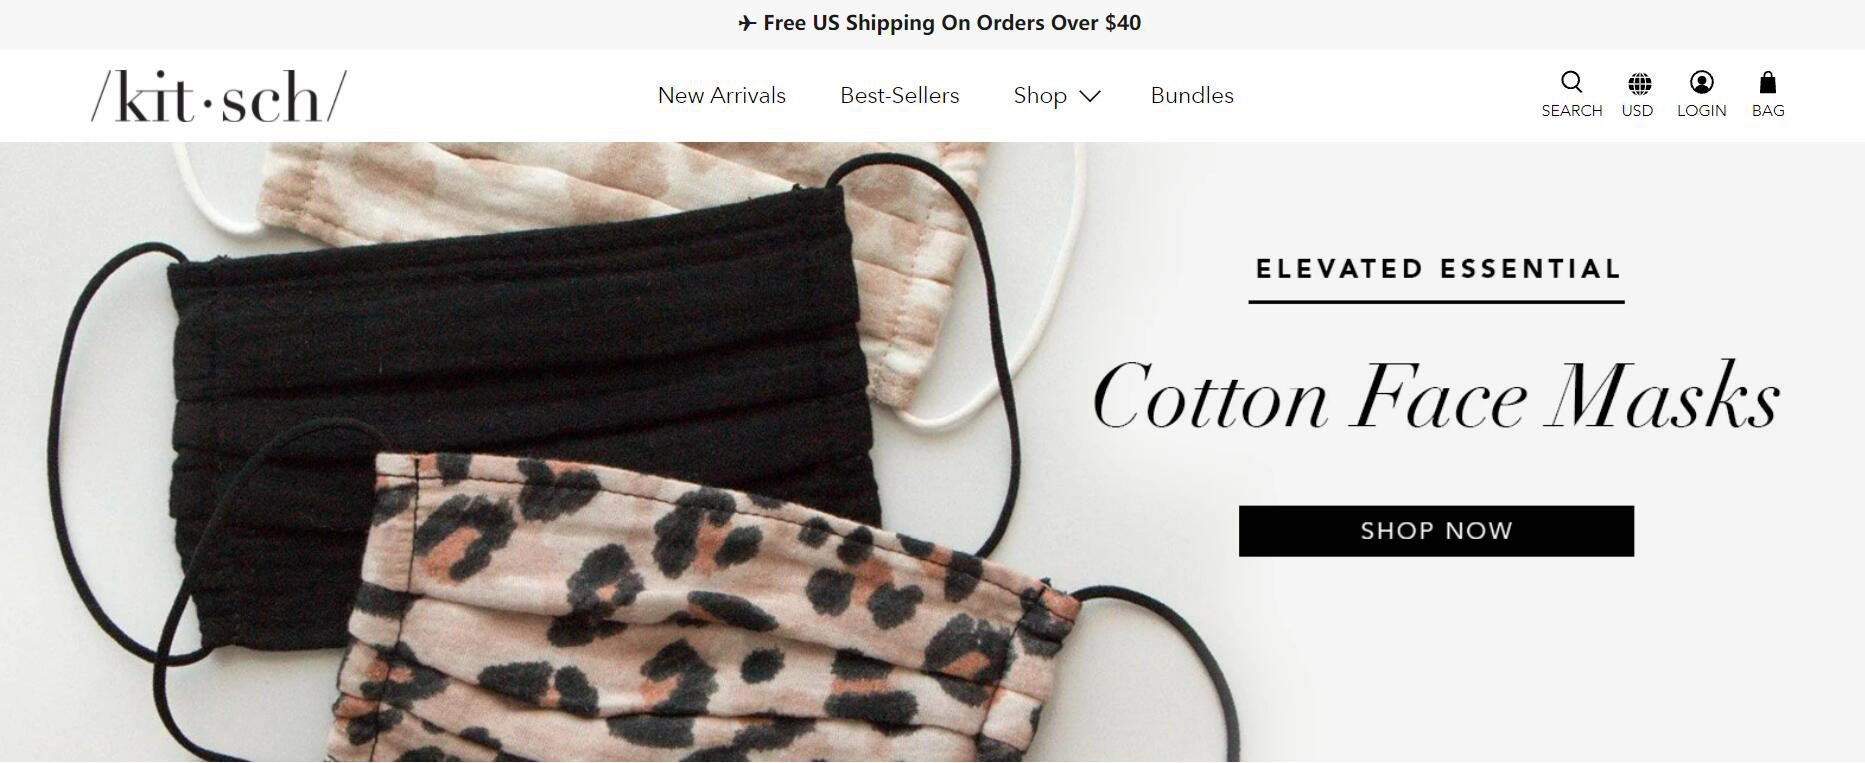Click the kitsch logo
This screenshot has height=763, width=1865.
[219, 96]
